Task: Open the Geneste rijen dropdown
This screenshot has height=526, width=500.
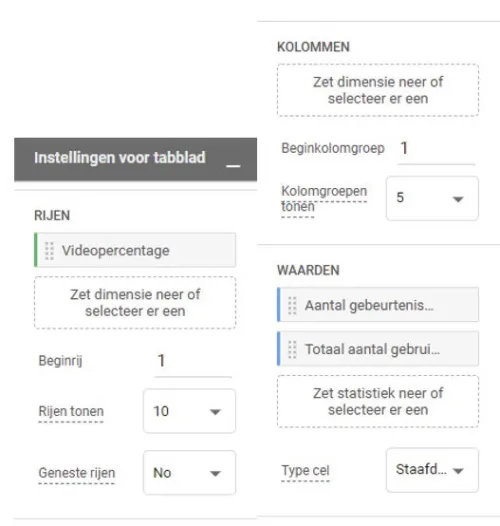Action: 189,473
